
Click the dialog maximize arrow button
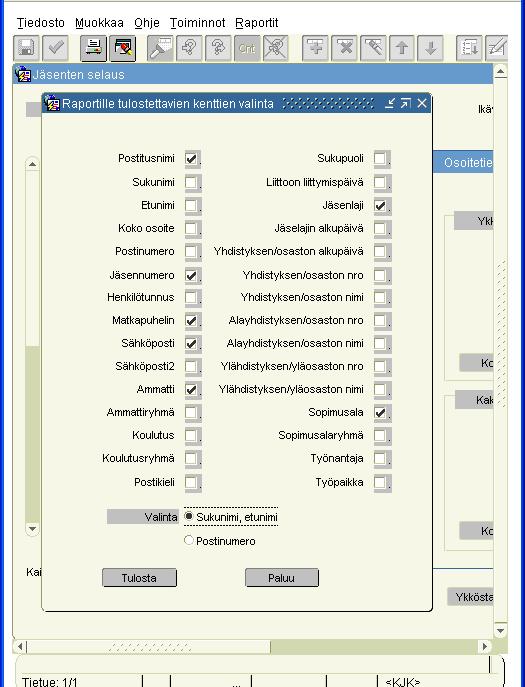tap(406, 103)
